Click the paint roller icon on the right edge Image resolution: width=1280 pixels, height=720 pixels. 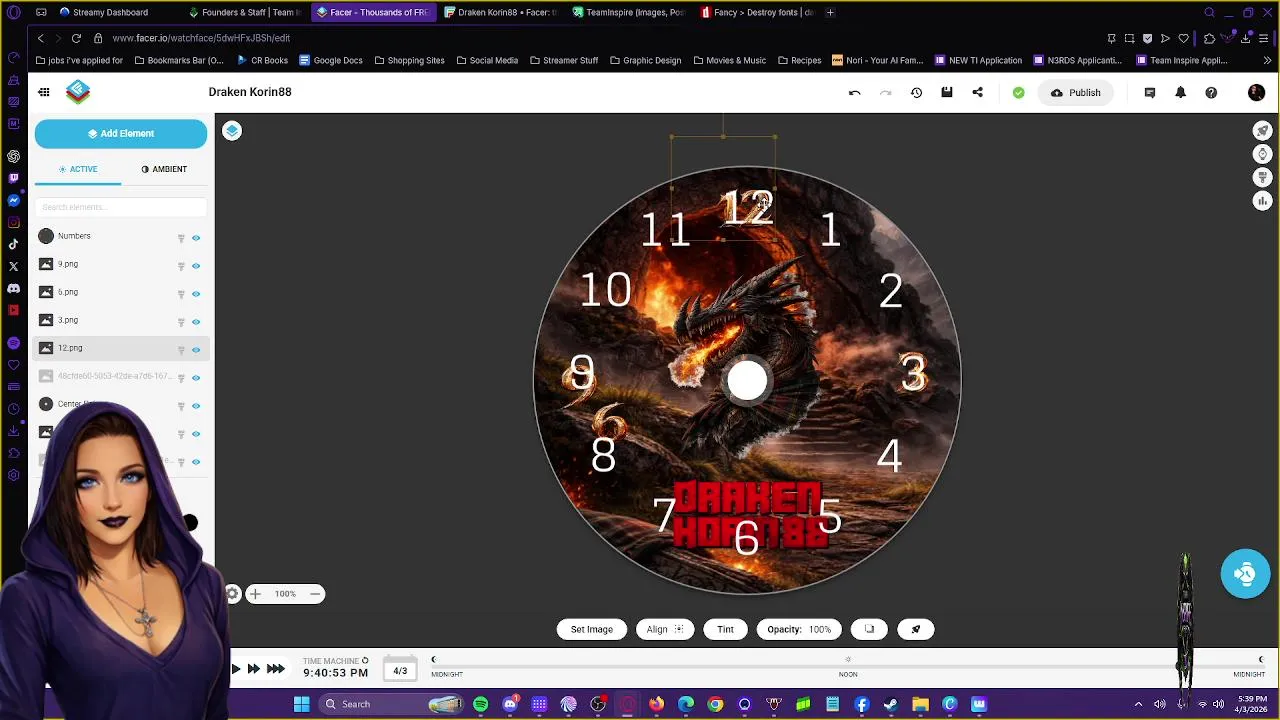point(1262,178)
